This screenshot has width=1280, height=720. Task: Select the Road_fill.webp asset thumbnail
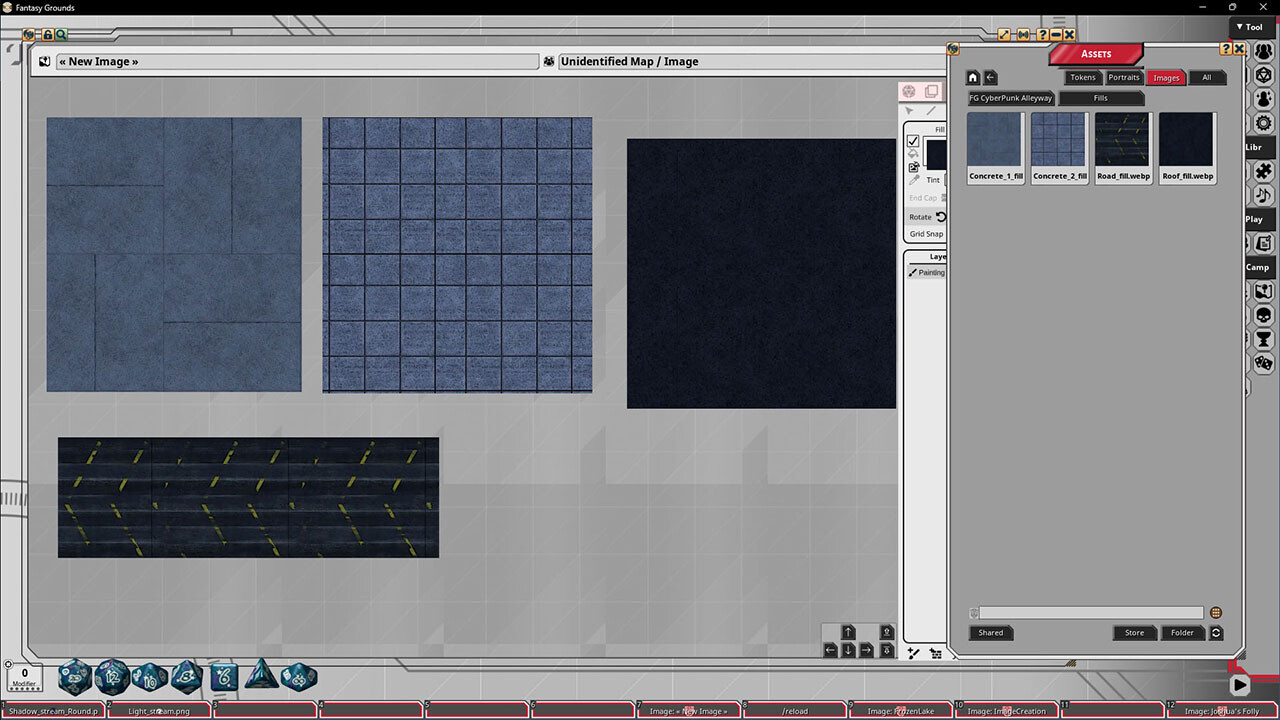tap(1123, 142)
